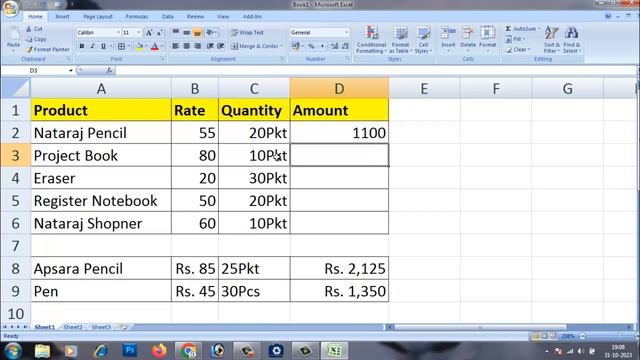Click the Delete Cells icon
Screen dimensions: 640x360
pyautogui.click(x=468, y=33)
